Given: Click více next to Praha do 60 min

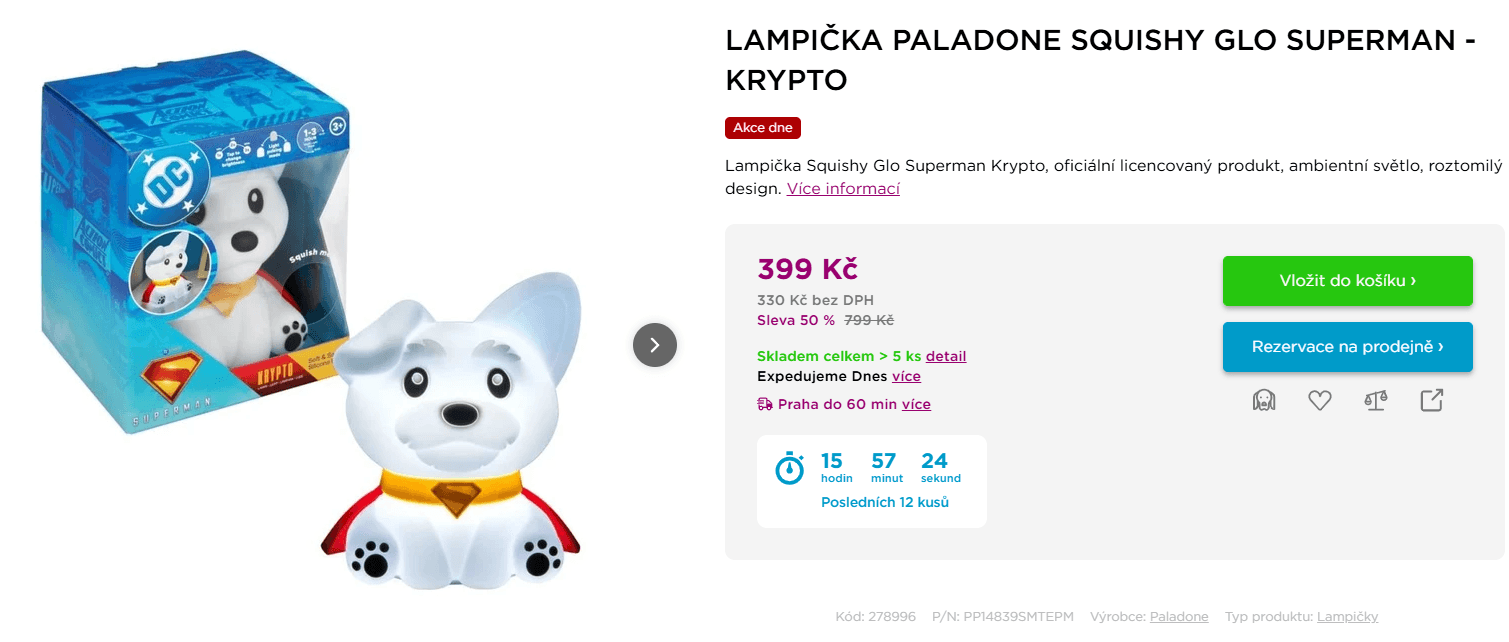Looking at the screenshot, I should (916, 404).
